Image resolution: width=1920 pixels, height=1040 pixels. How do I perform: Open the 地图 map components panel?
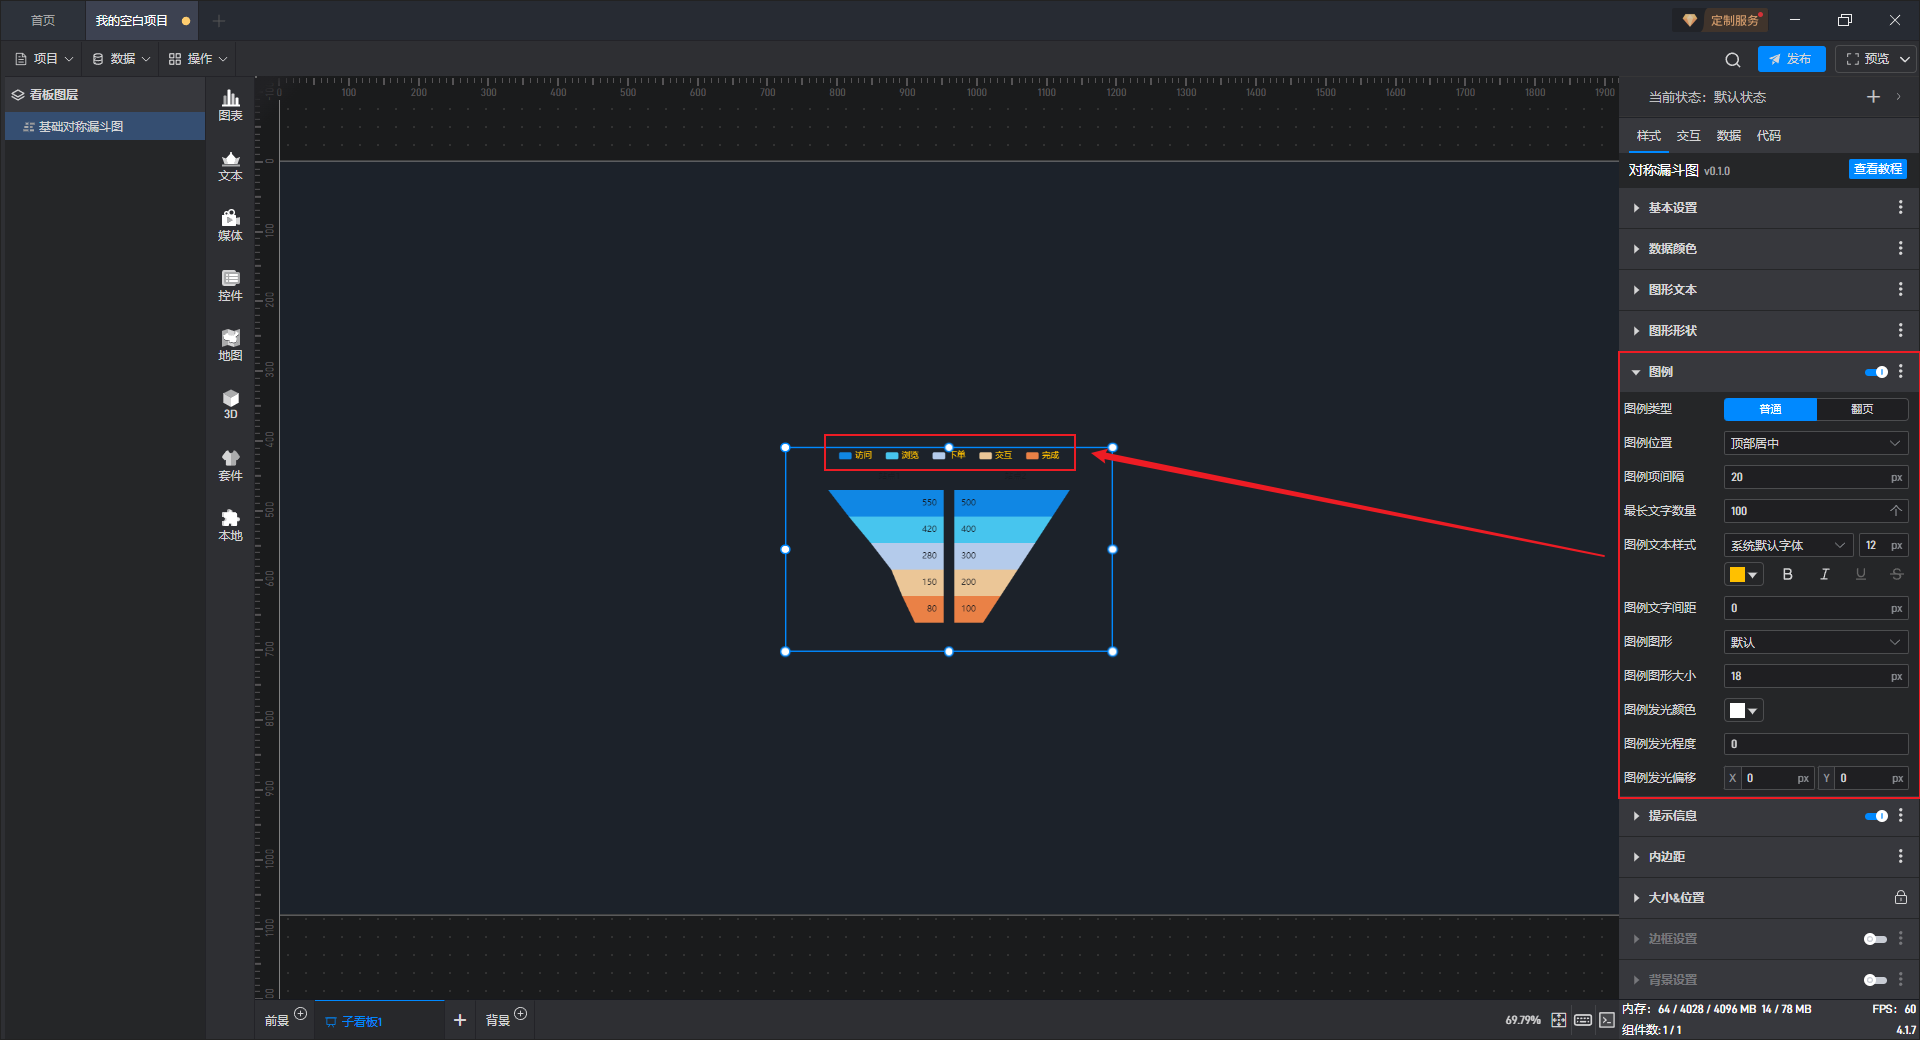pyautogui.click(x=230, y=345)
